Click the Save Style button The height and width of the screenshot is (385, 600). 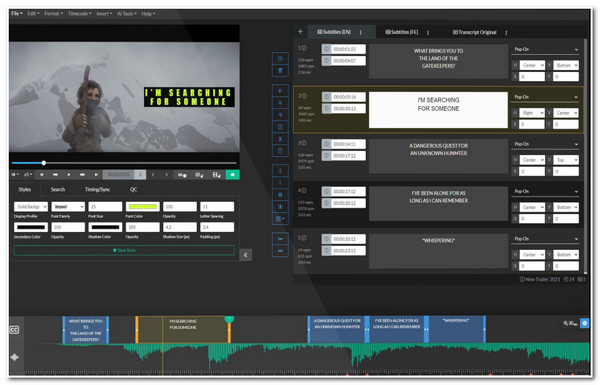(124, 250)
